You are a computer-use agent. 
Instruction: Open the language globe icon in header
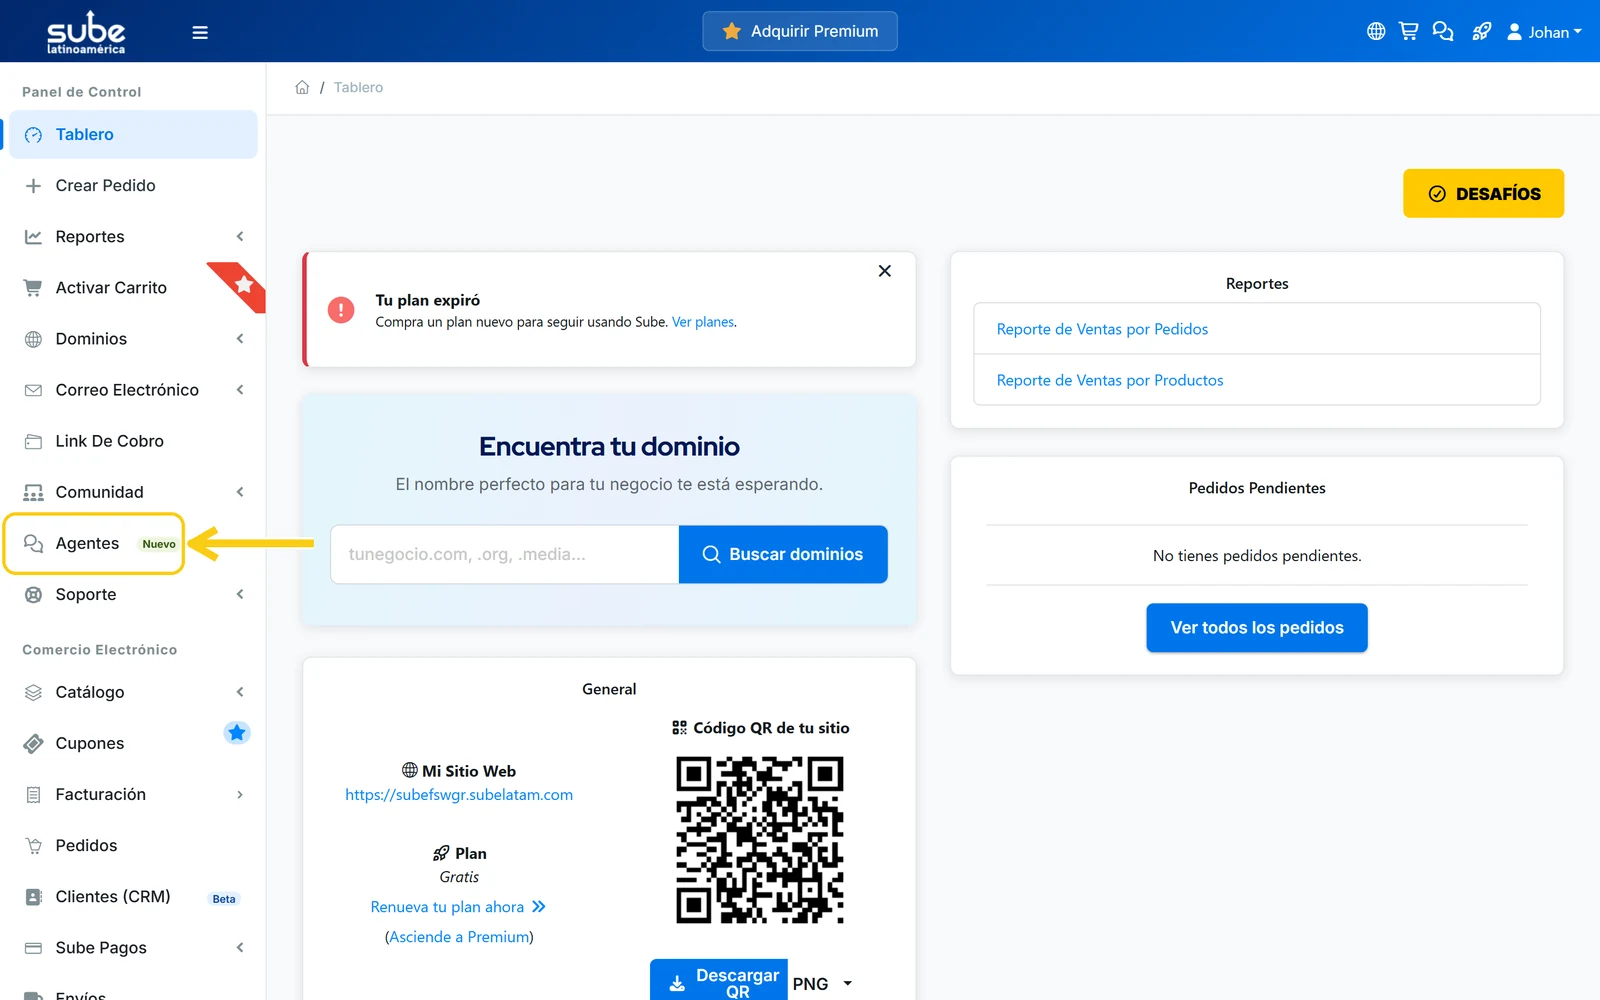(x=1376, y=32)
